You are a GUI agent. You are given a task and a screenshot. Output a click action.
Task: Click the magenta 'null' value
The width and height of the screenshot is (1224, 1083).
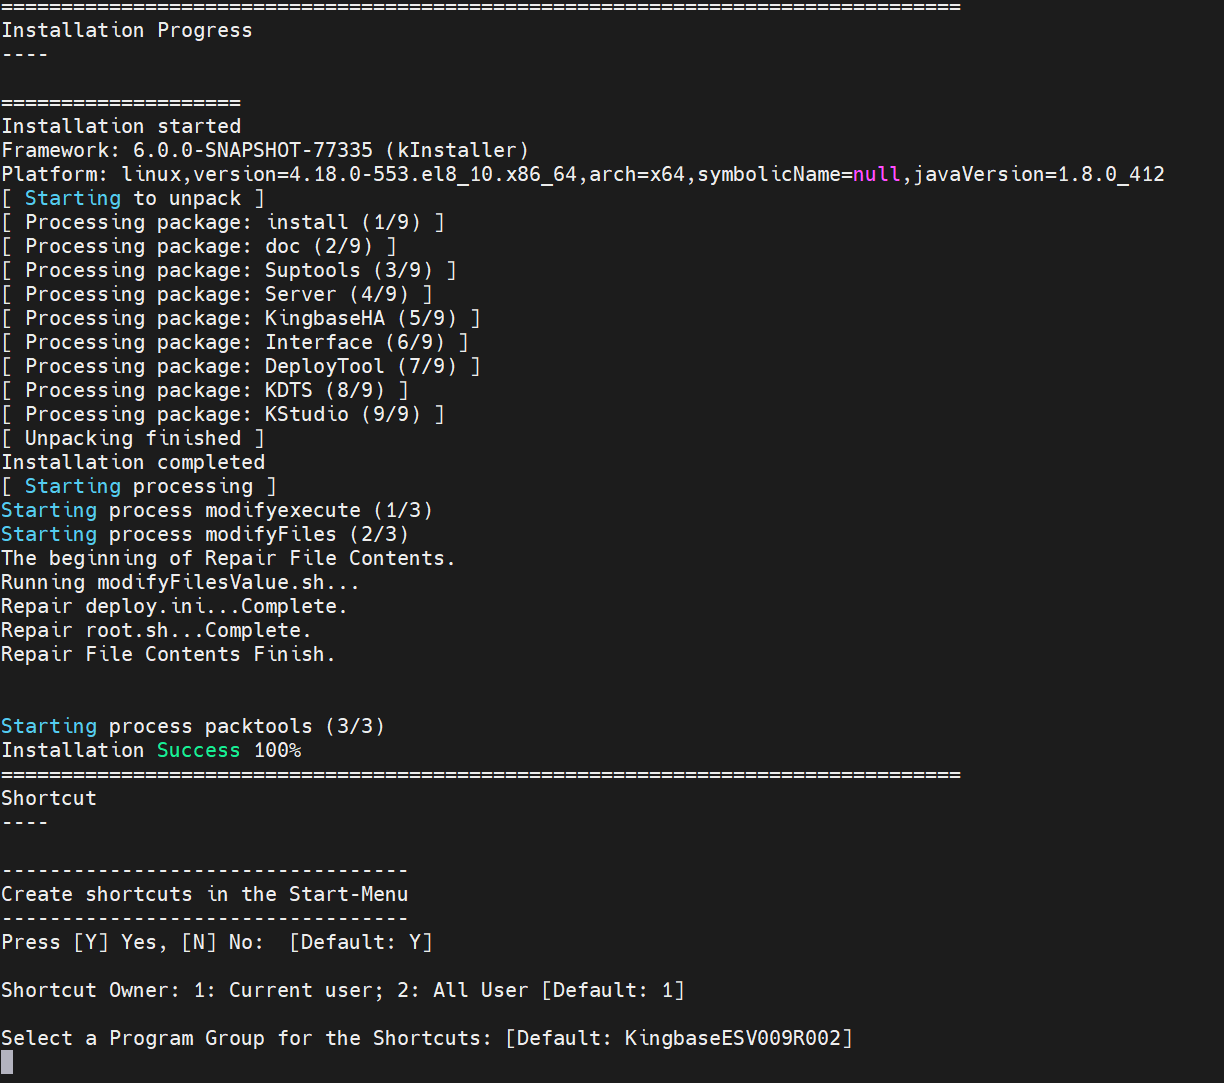click(x=877, y=174)
